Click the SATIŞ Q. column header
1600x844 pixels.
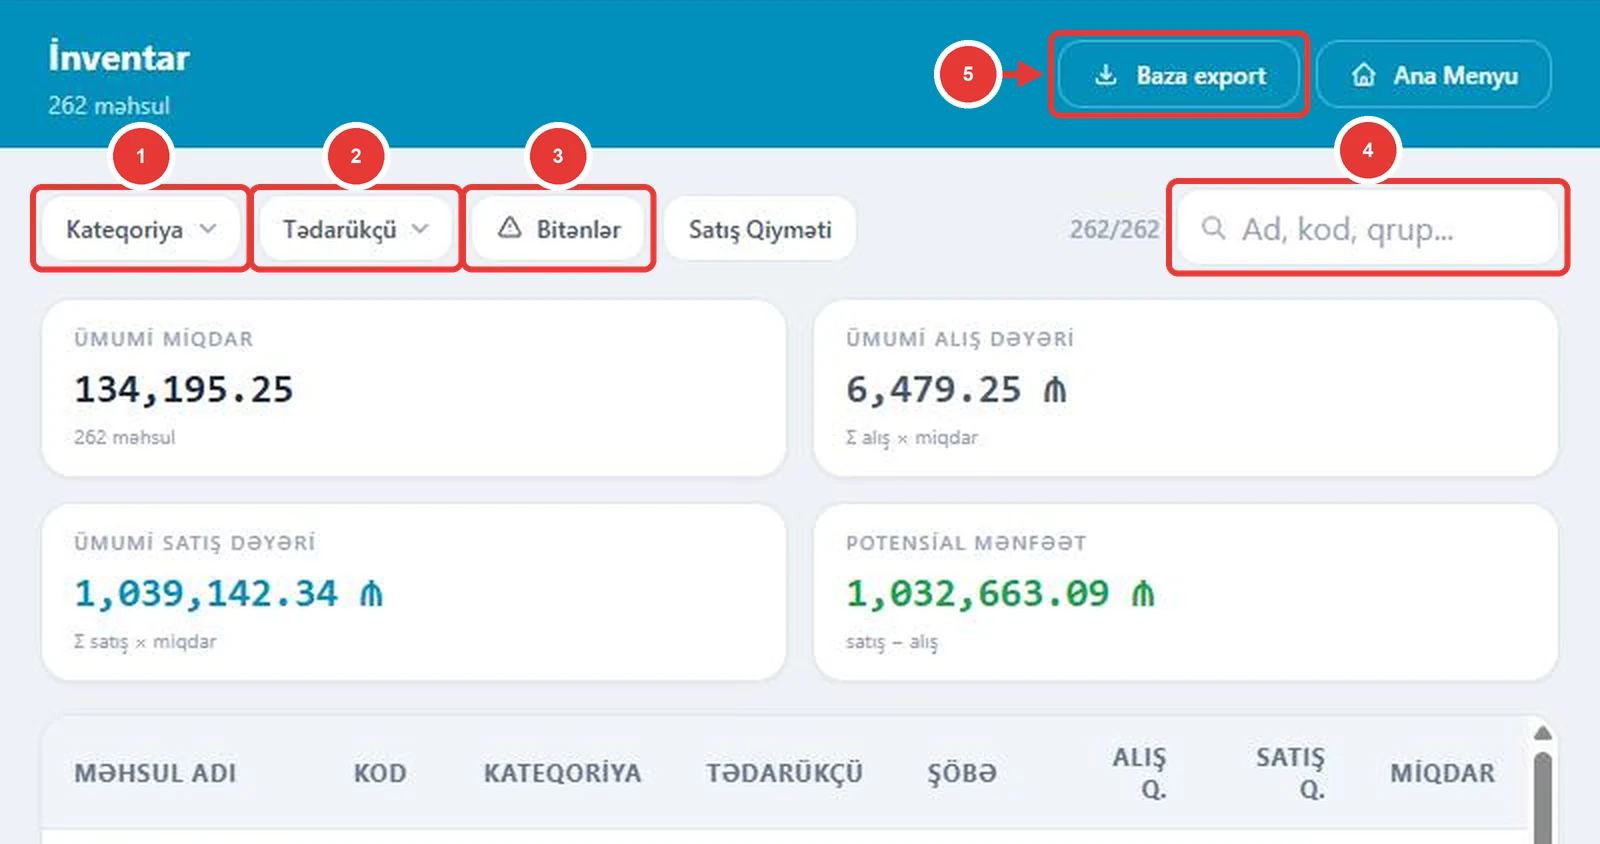pos(1291,773)
